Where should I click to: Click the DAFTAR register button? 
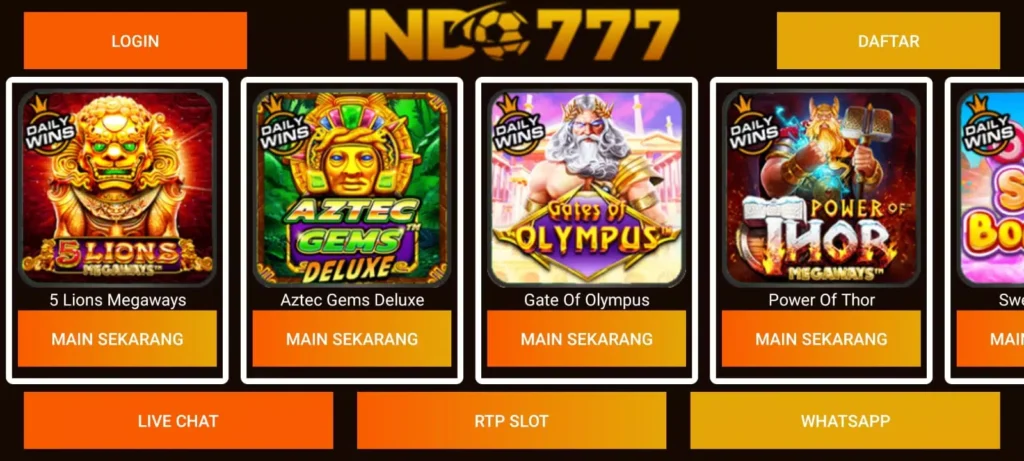(x=888, y=40)
